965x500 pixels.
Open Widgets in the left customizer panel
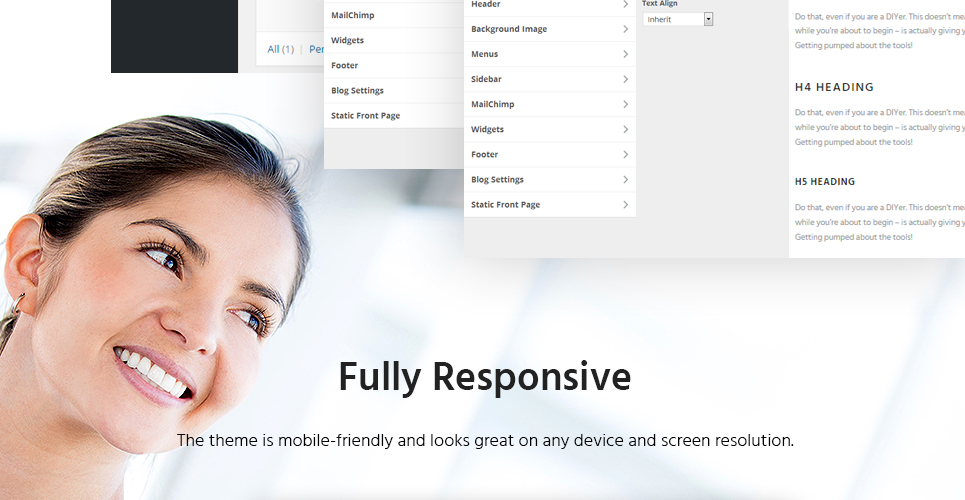[394, 40]
